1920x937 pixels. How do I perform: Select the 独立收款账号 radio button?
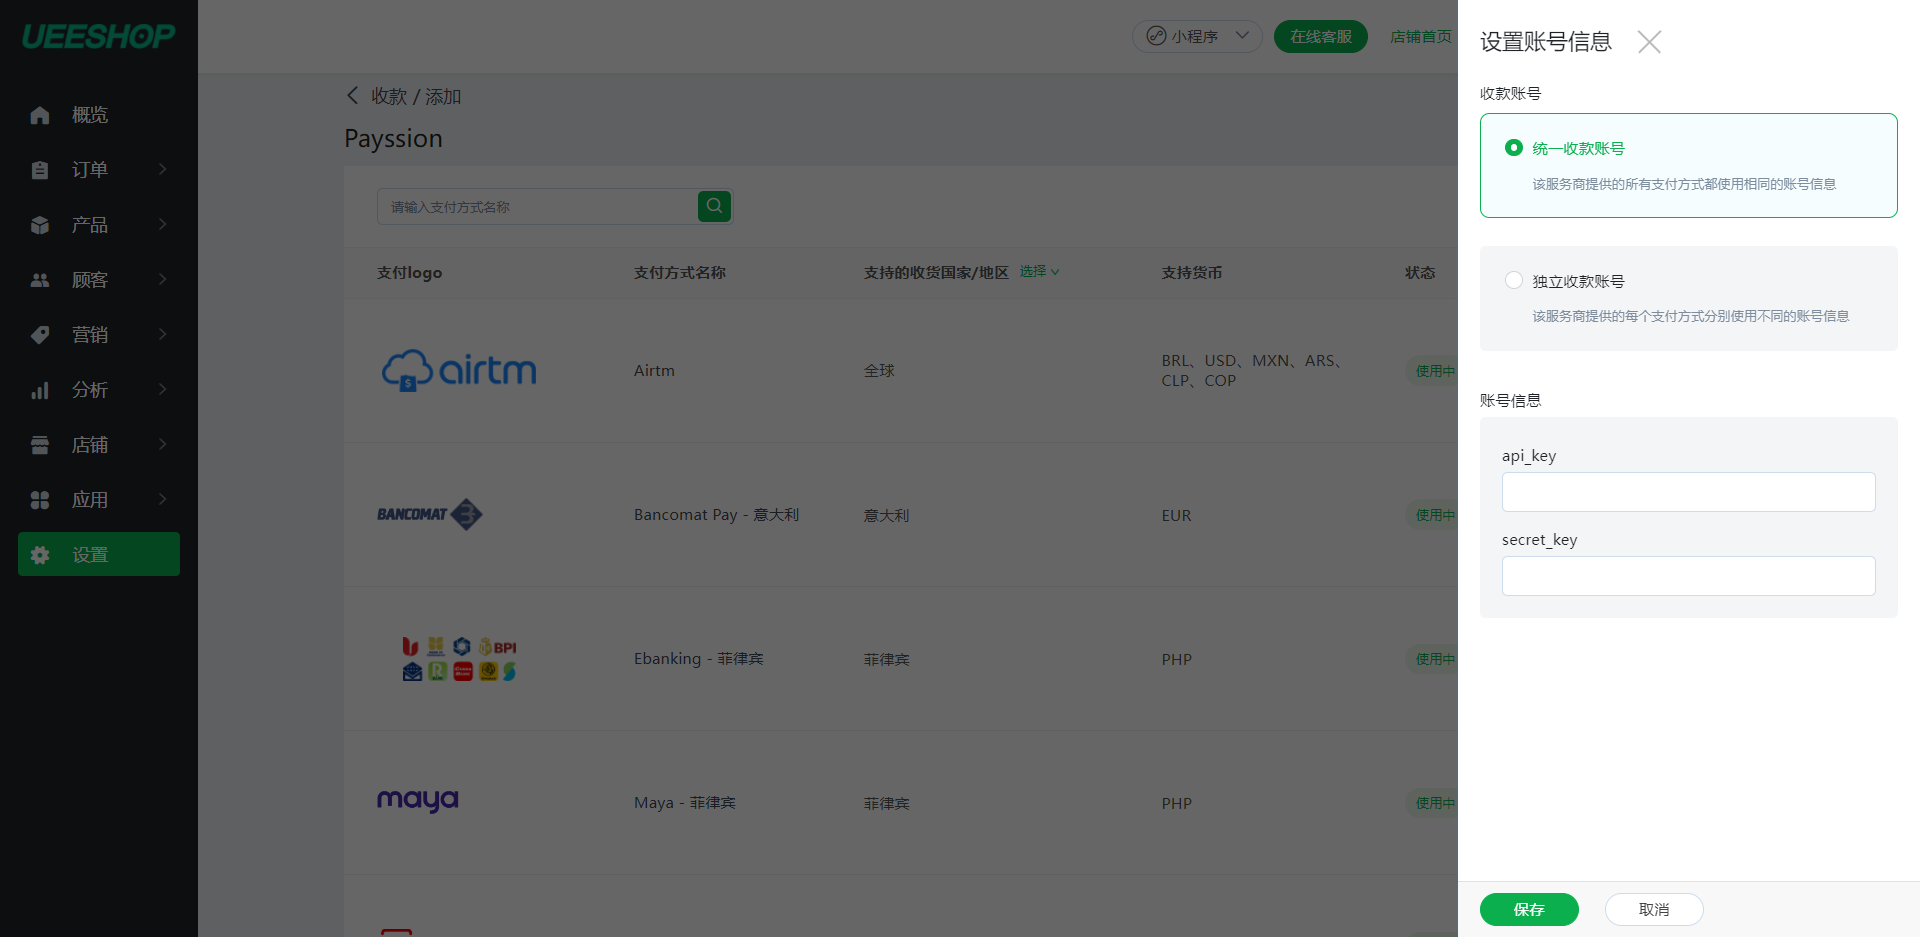click(x=1514, y=281)
